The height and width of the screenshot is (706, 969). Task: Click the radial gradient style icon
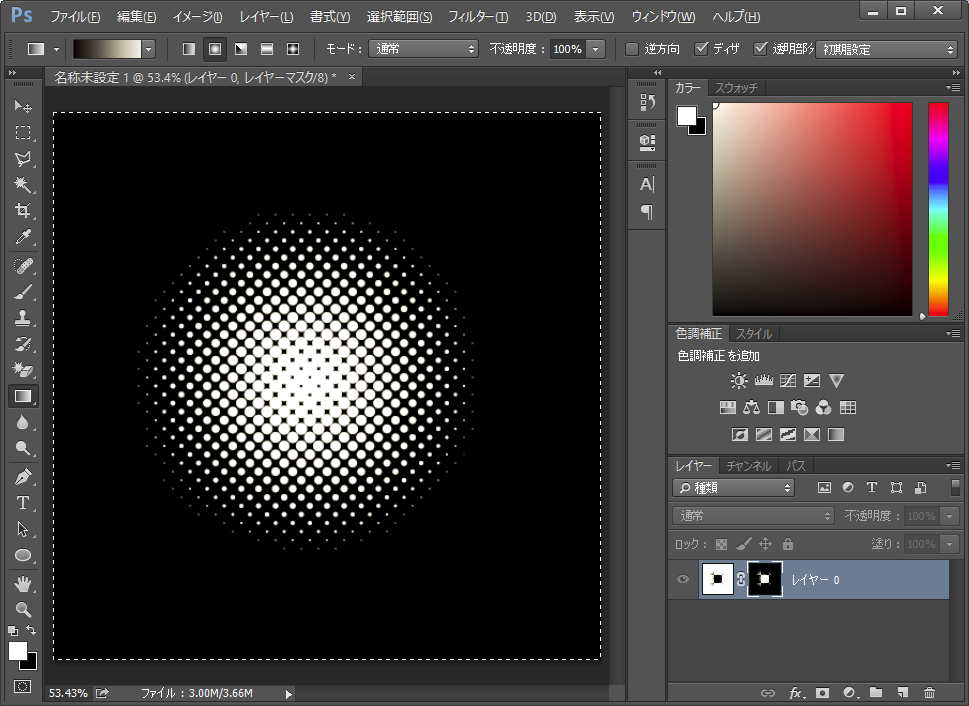215,49
